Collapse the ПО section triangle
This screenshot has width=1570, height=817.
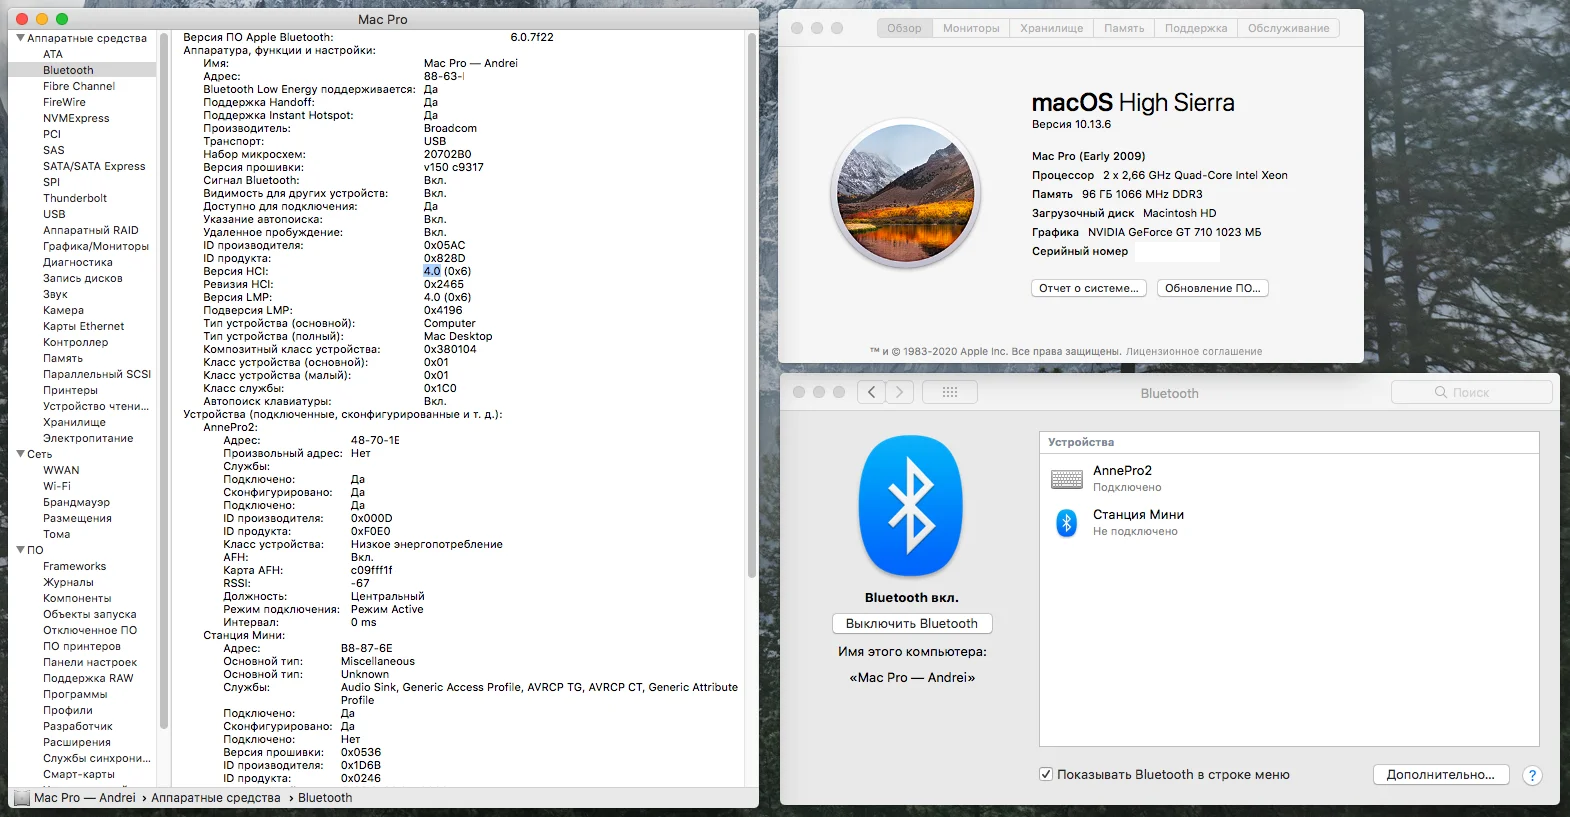(x=20, y=550)
